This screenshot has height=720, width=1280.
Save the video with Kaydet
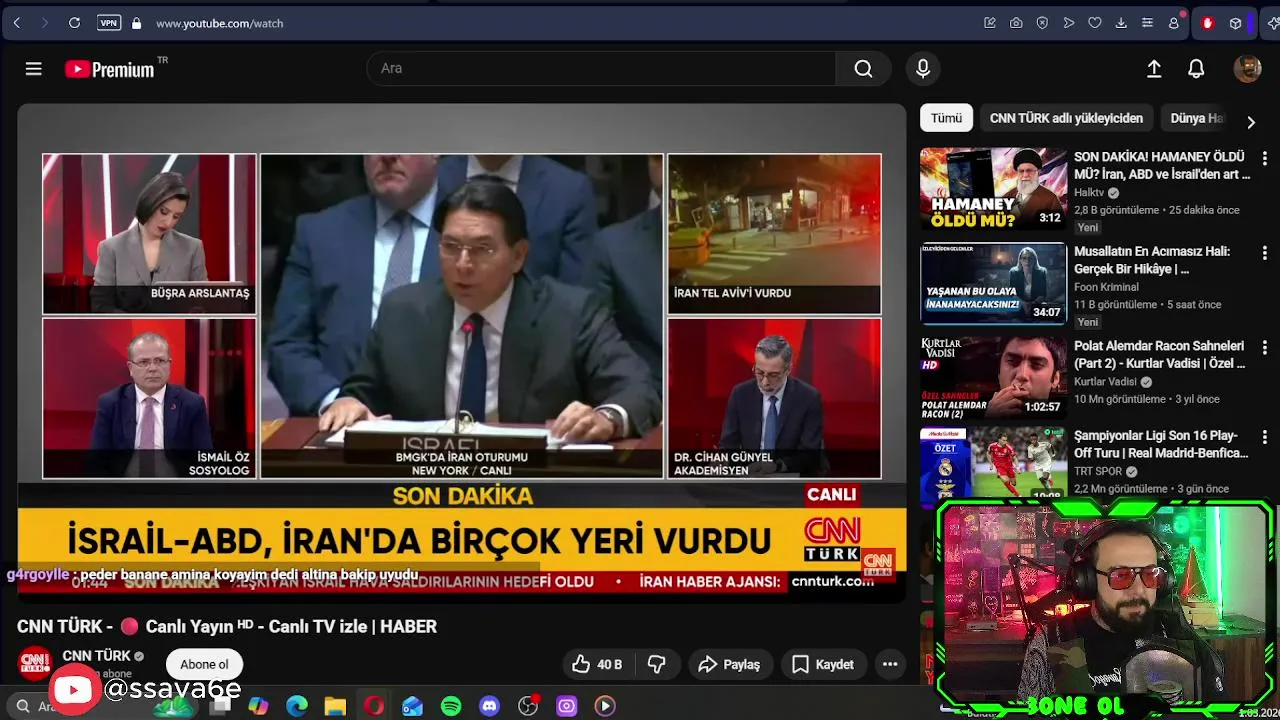click(x=823, y=664)
